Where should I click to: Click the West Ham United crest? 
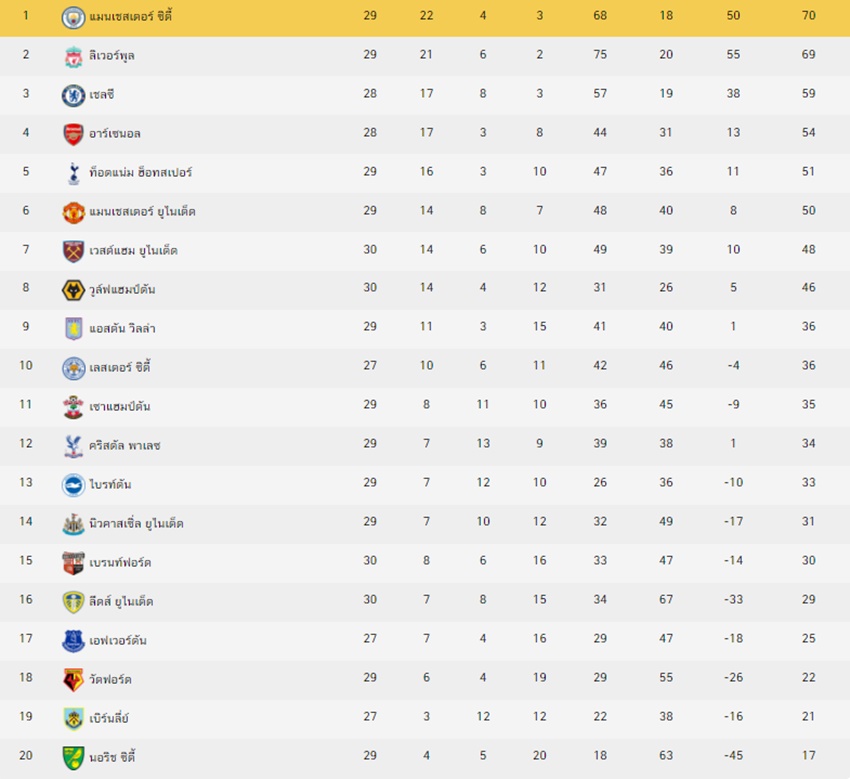point(73,252)
